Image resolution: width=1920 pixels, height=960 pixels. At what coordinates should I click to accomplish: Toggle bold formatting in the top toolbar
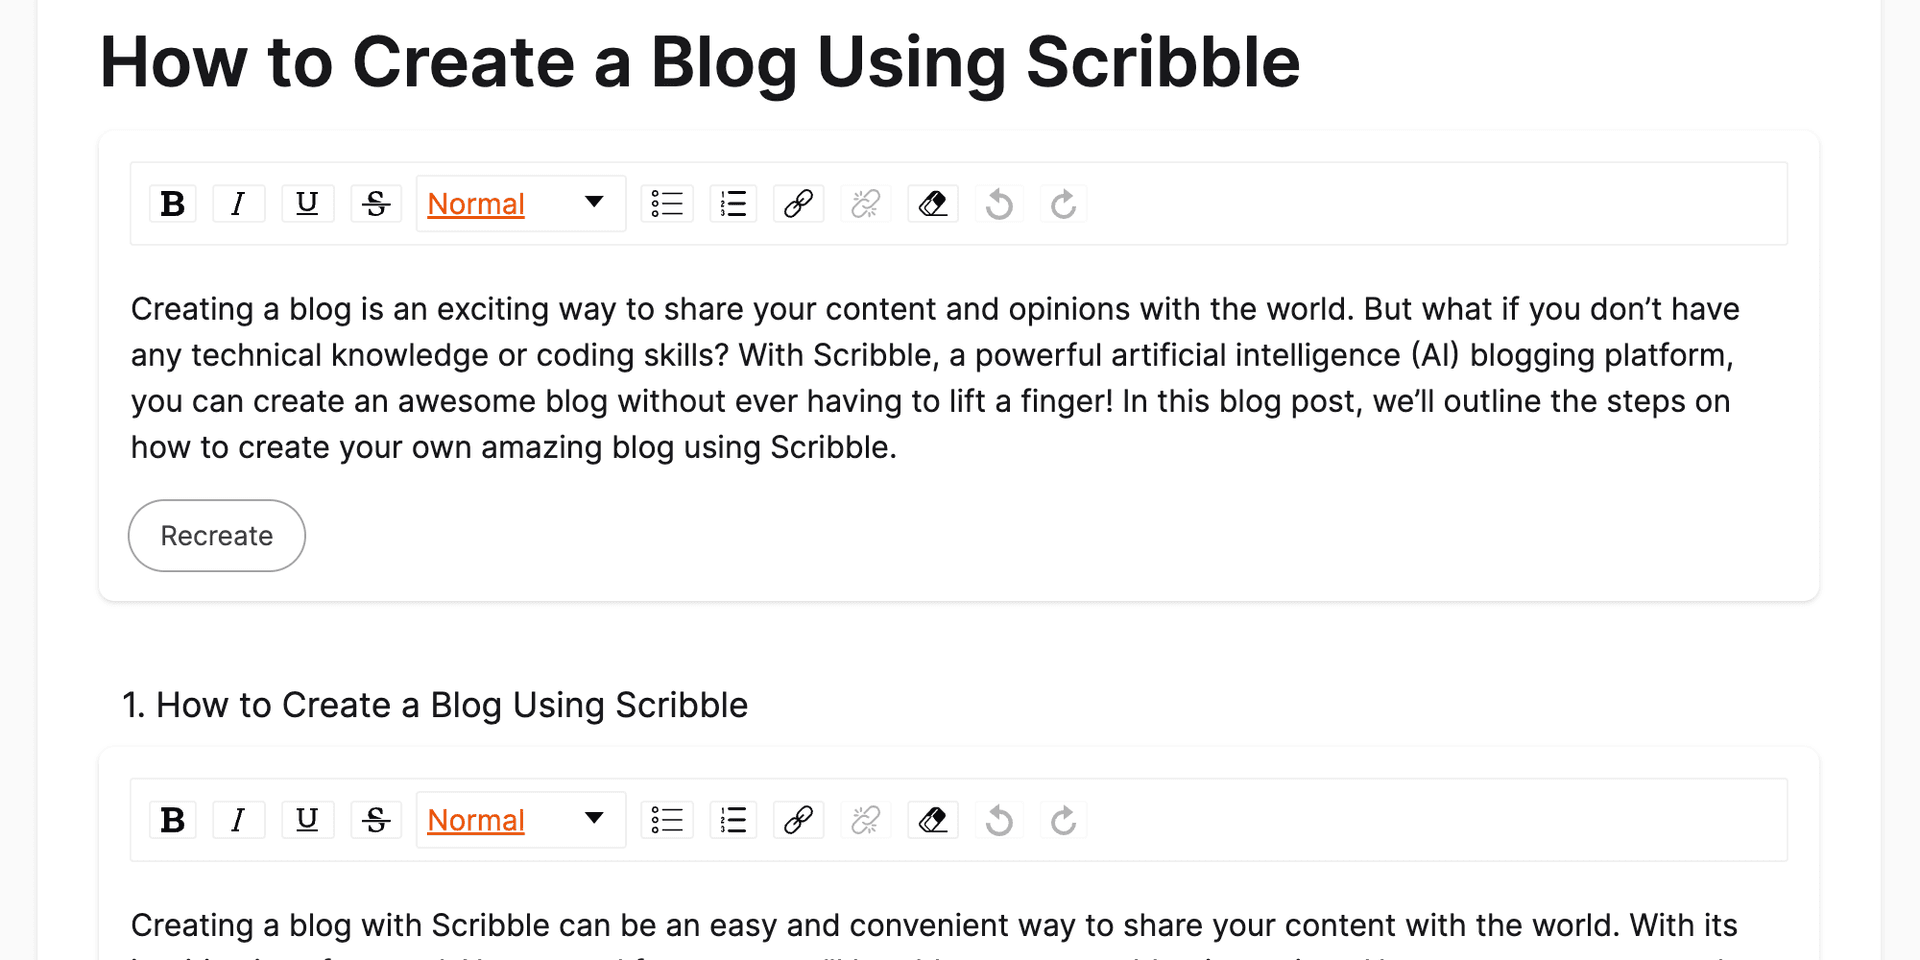point(172,203)
